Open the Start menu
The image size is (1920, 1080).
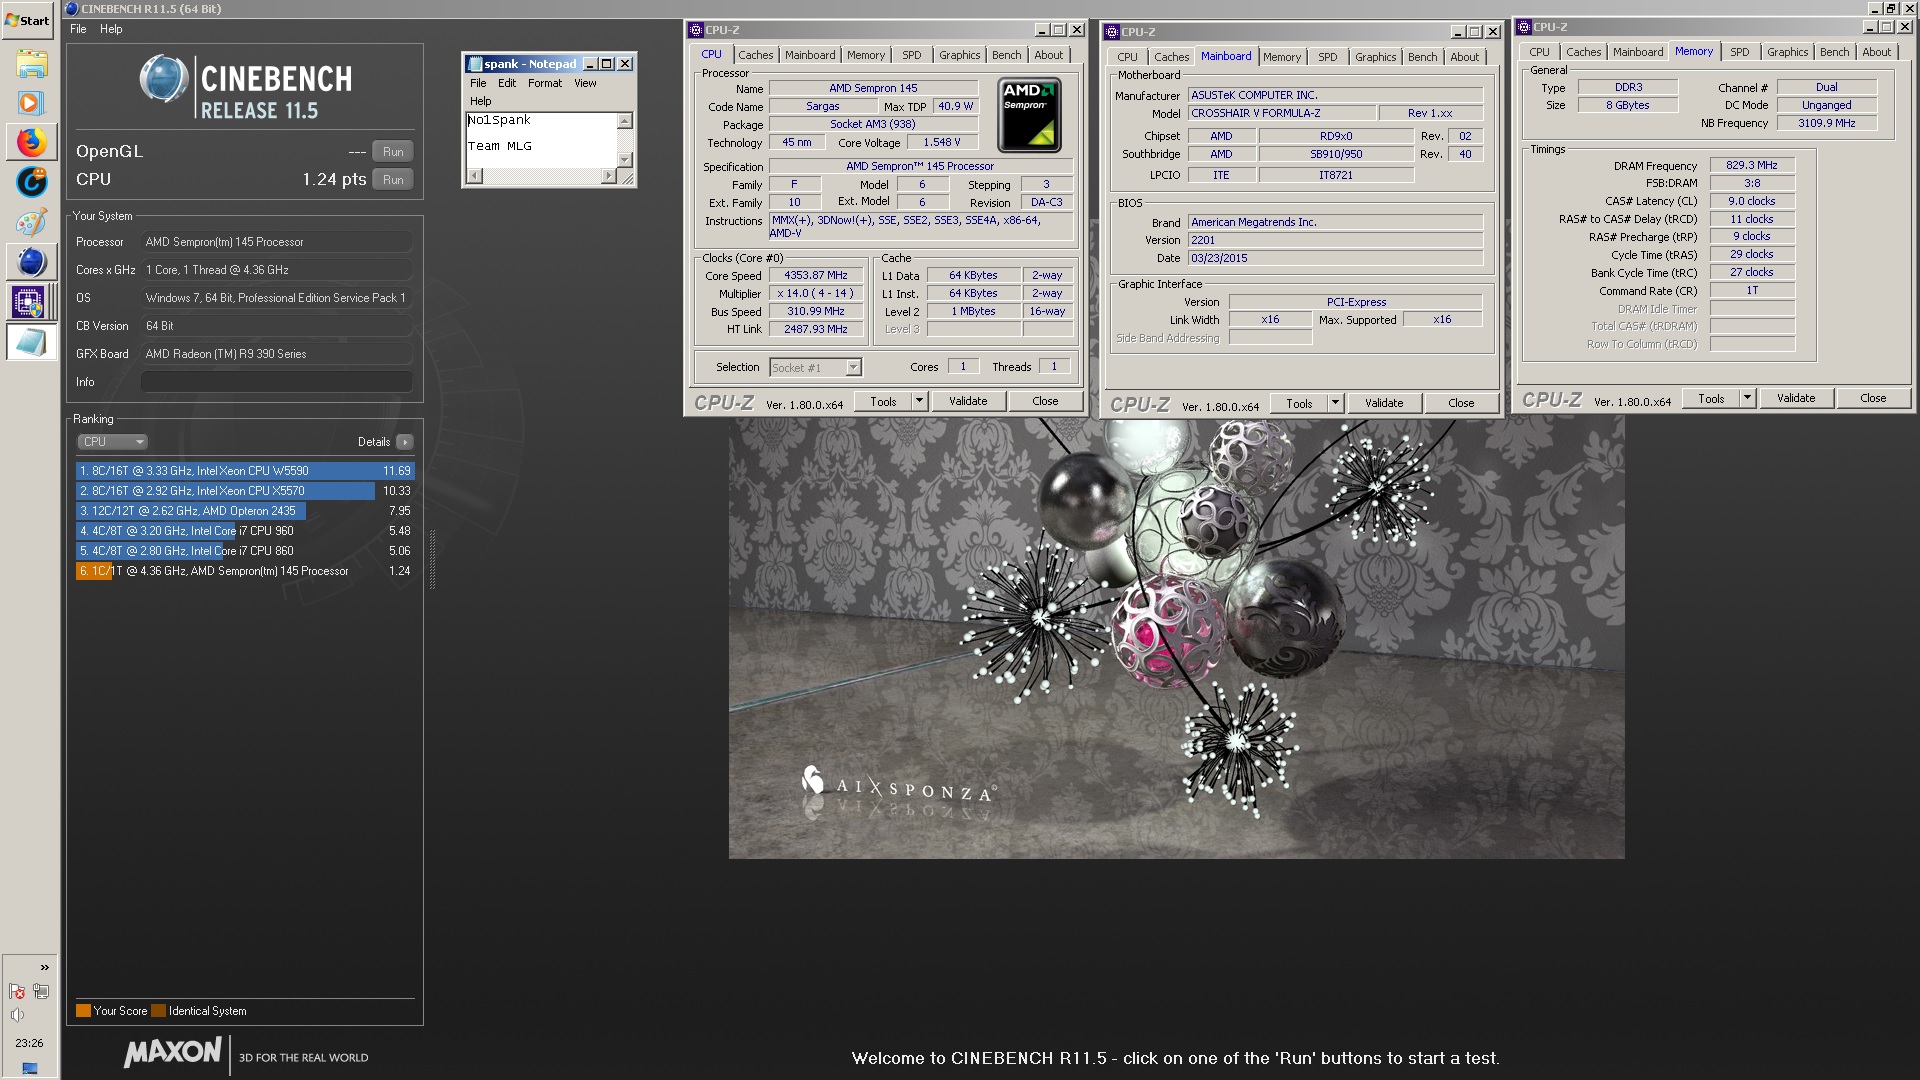[28, 20]
